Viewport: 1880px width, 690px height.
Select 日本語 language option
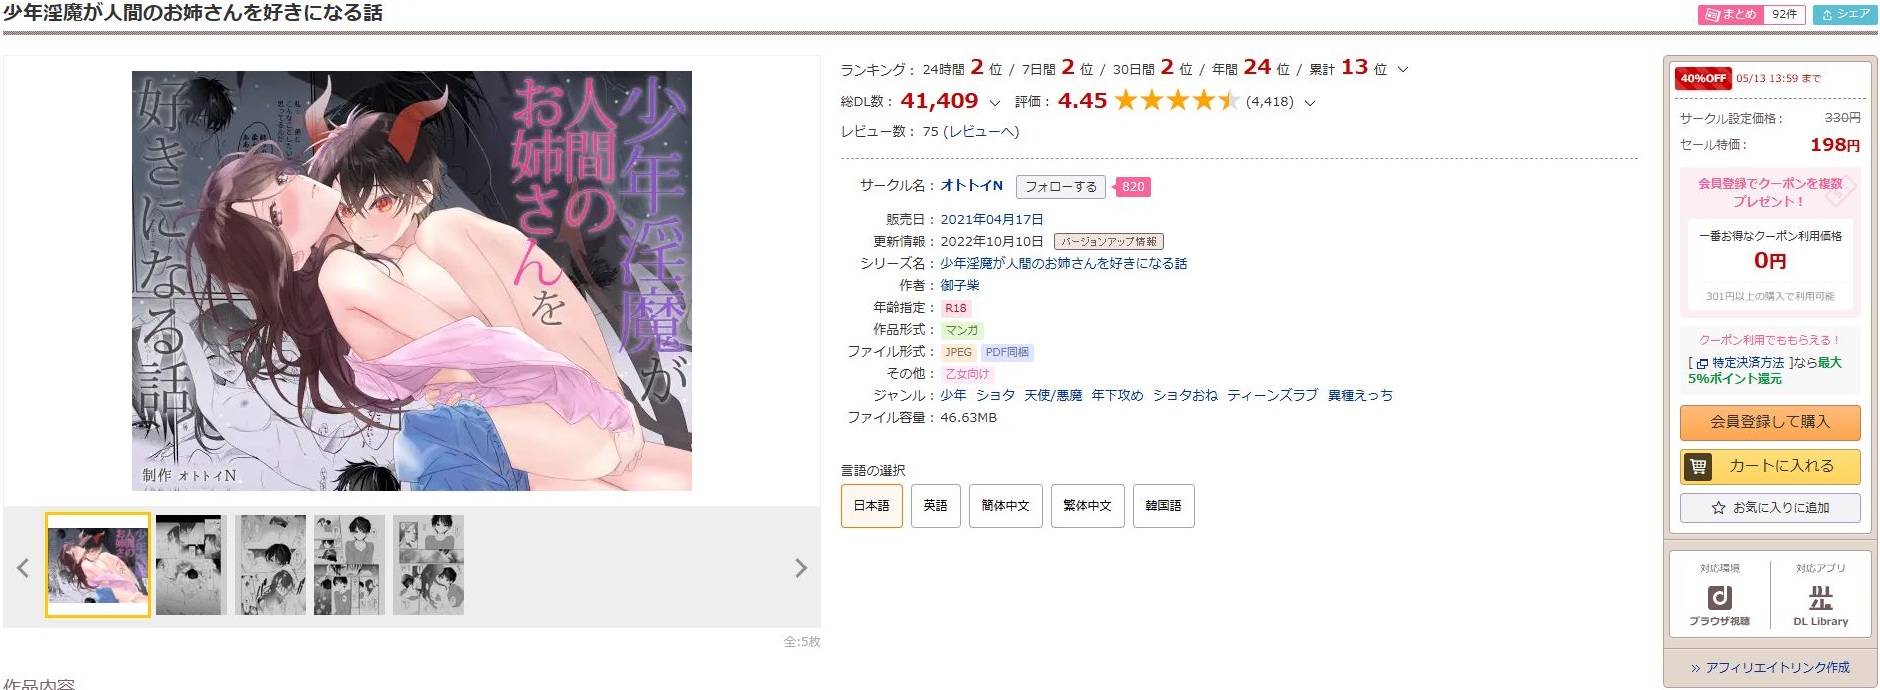click(871, 506)
